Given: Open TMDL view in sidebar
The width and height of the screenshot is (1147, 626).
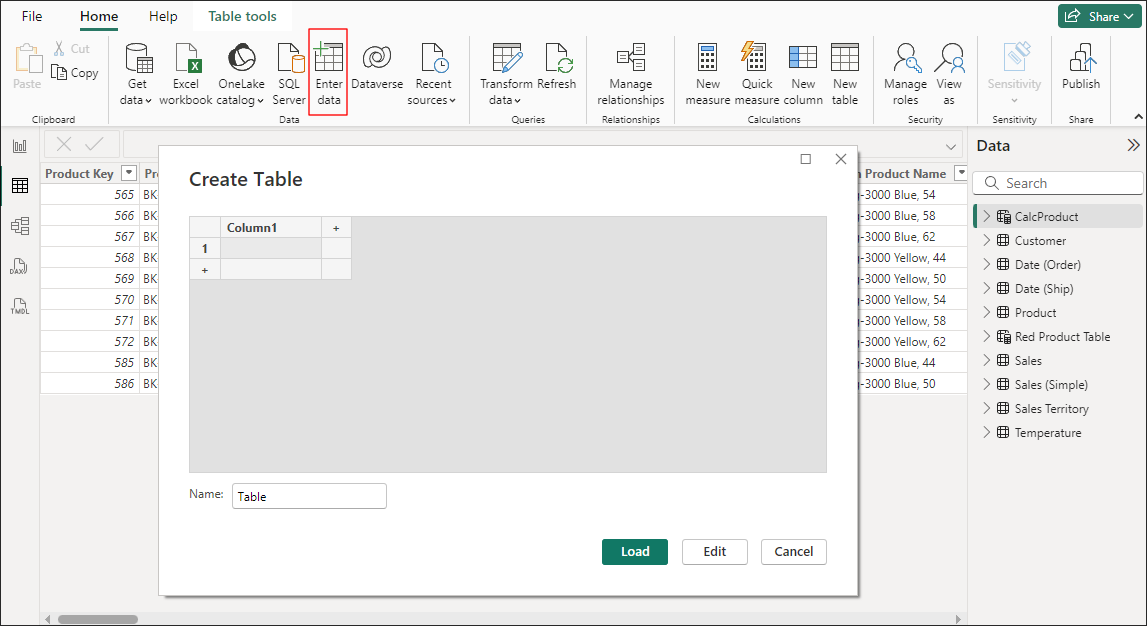Looking at the screenshot, I should [x=20, y=306].
